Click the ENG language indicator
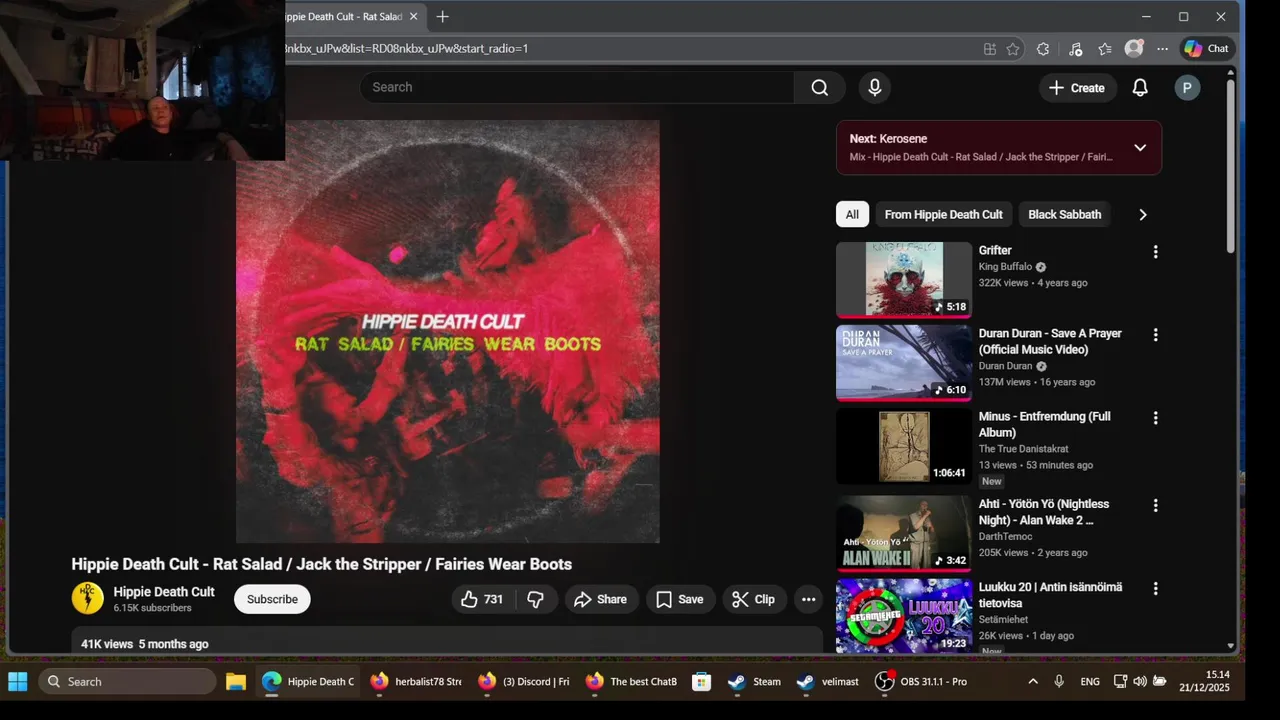Screen dimensions: 1280x720 (1090, 682)
